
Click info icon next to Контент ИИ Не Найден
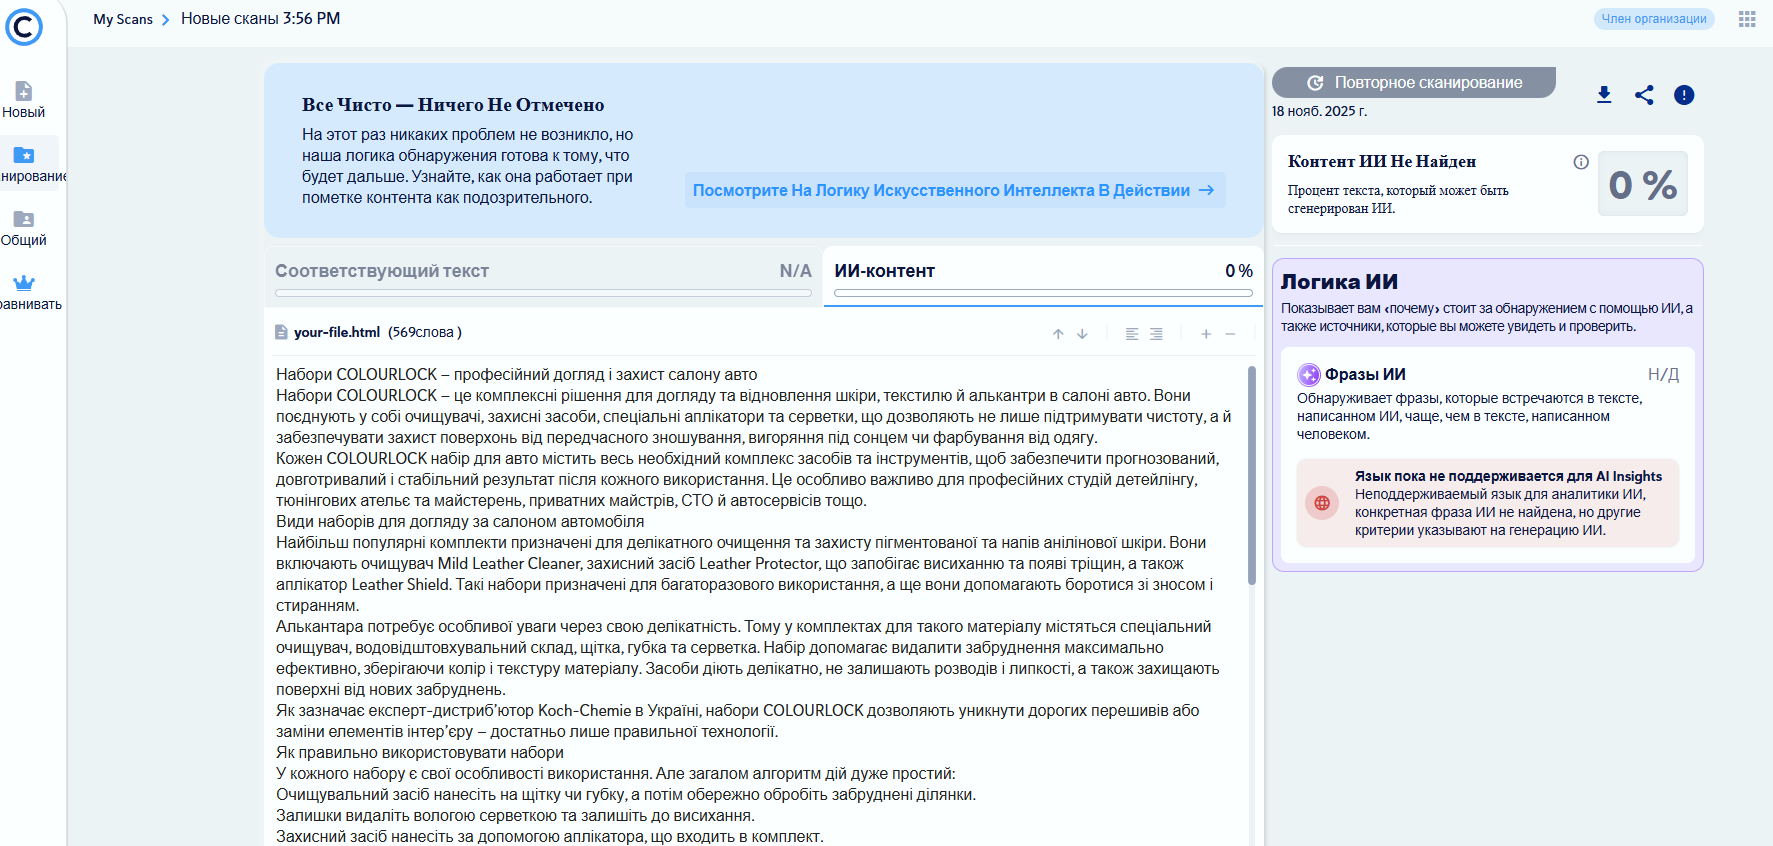tap(1581, 162)
